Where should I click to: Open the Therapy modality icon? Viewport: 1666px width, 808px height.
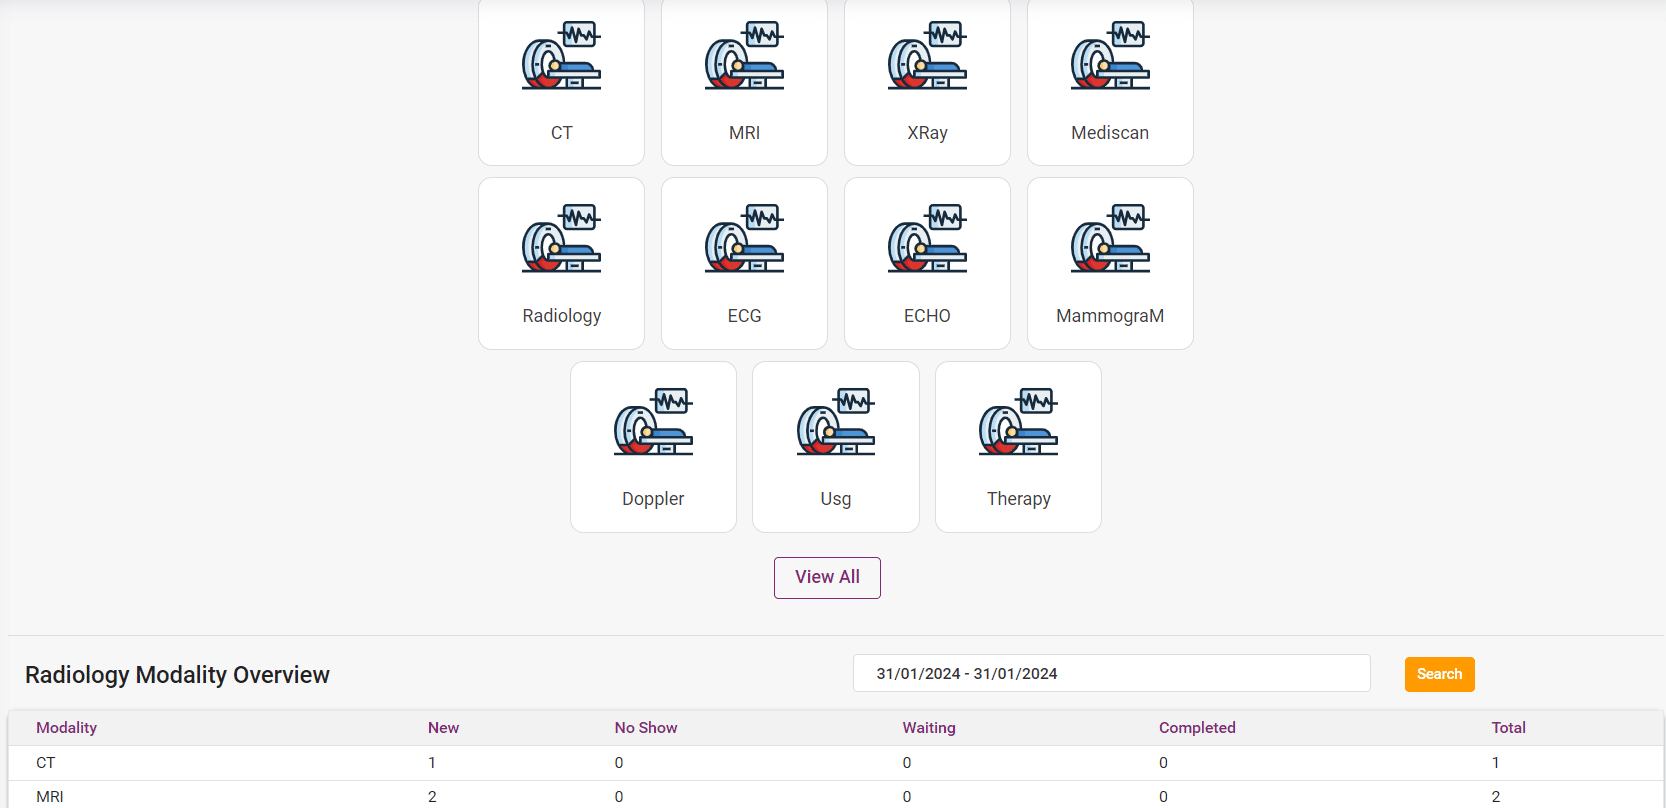point(1018,423)
